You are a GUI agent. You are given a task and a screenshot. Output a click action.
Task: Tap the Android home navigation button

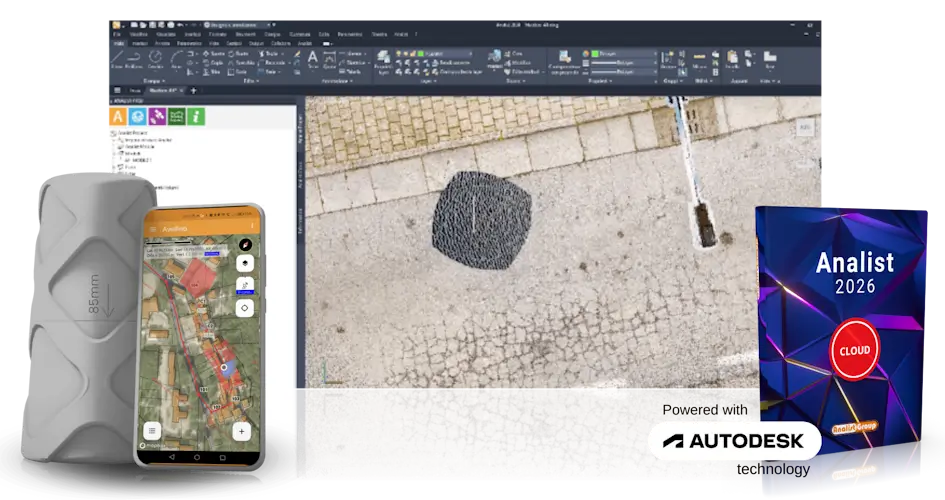click(x=197, y=458)
